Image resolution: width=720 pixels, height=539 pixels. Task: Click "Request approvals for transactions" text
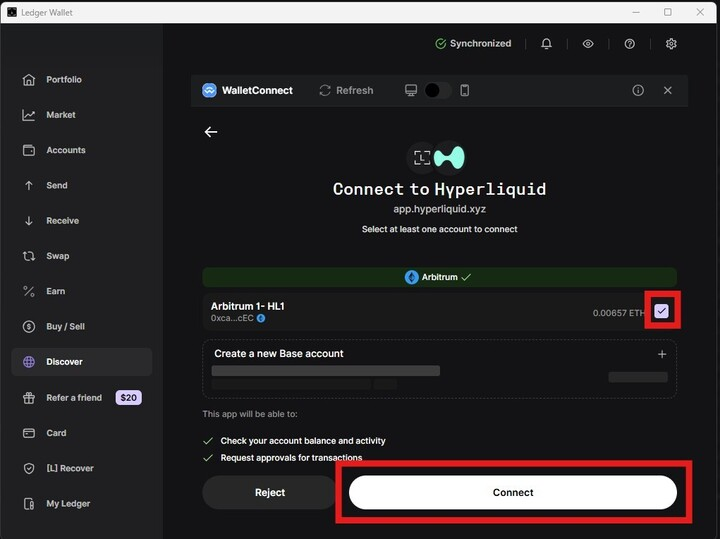point(291,458)
